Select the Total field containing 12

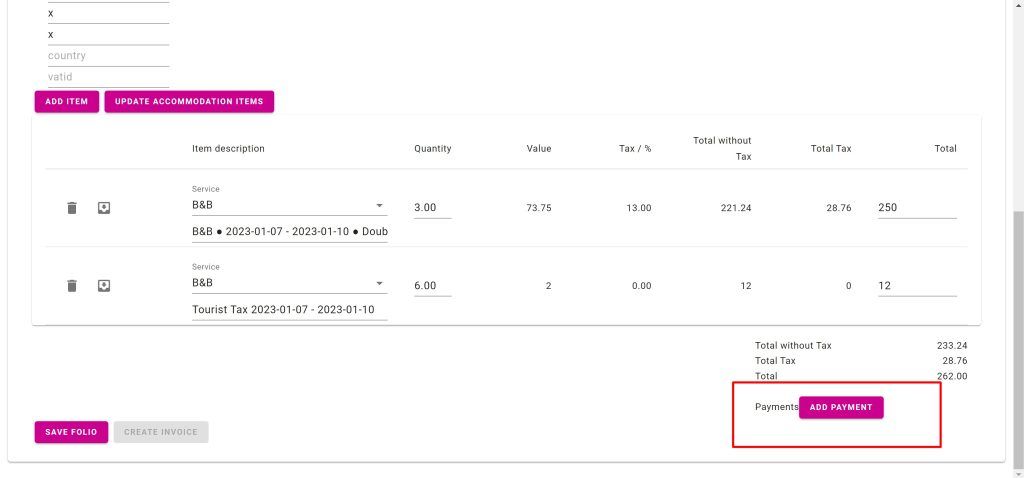(916, 286)
